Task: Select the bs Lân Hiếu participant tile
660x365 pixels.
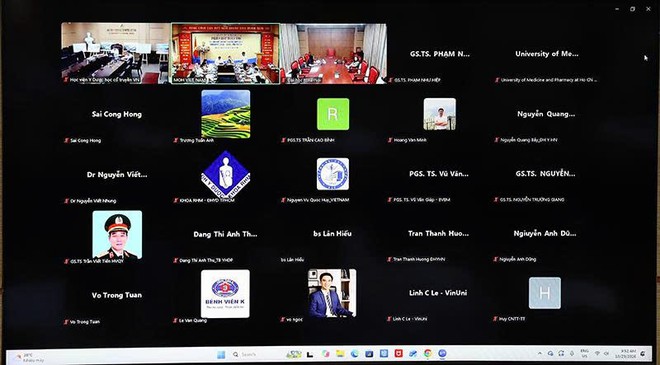Action: pyautogui.click(x=333, y=234)
